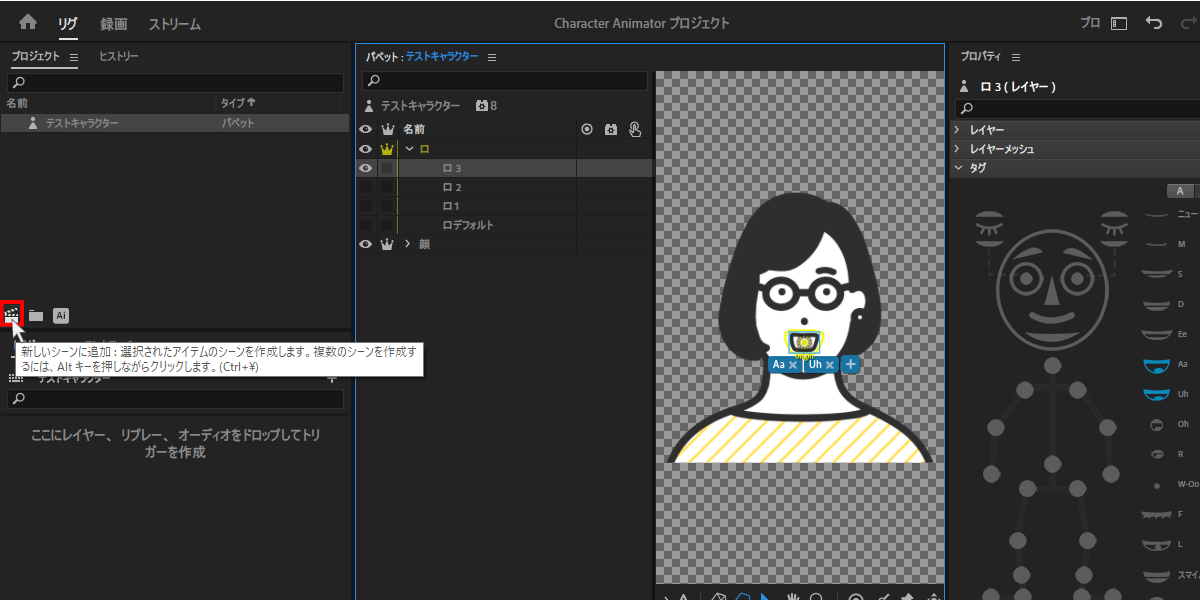Click the 名前 column header in Project panel

point(17,103)
